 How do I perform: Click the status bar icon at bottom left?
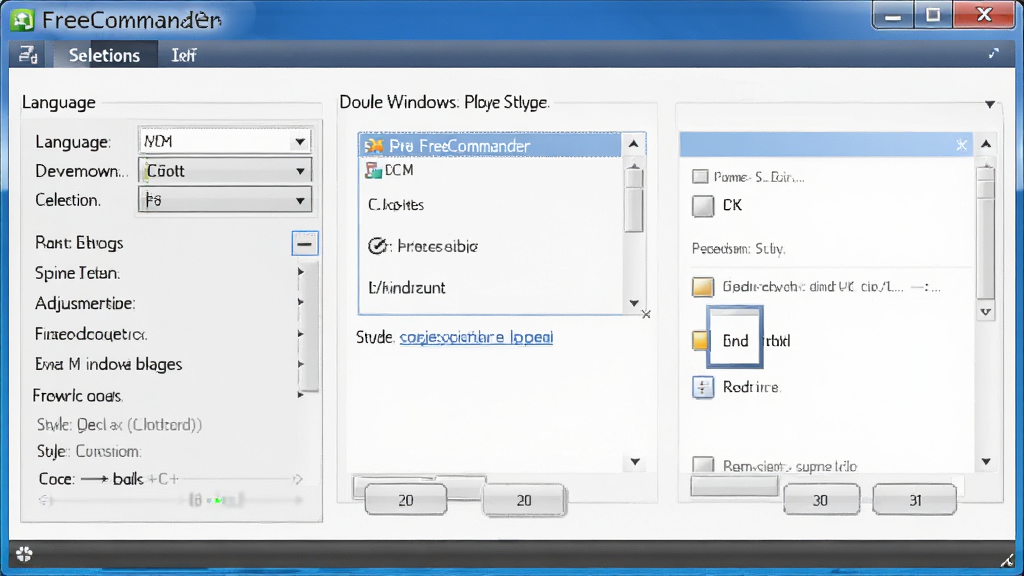24,554
